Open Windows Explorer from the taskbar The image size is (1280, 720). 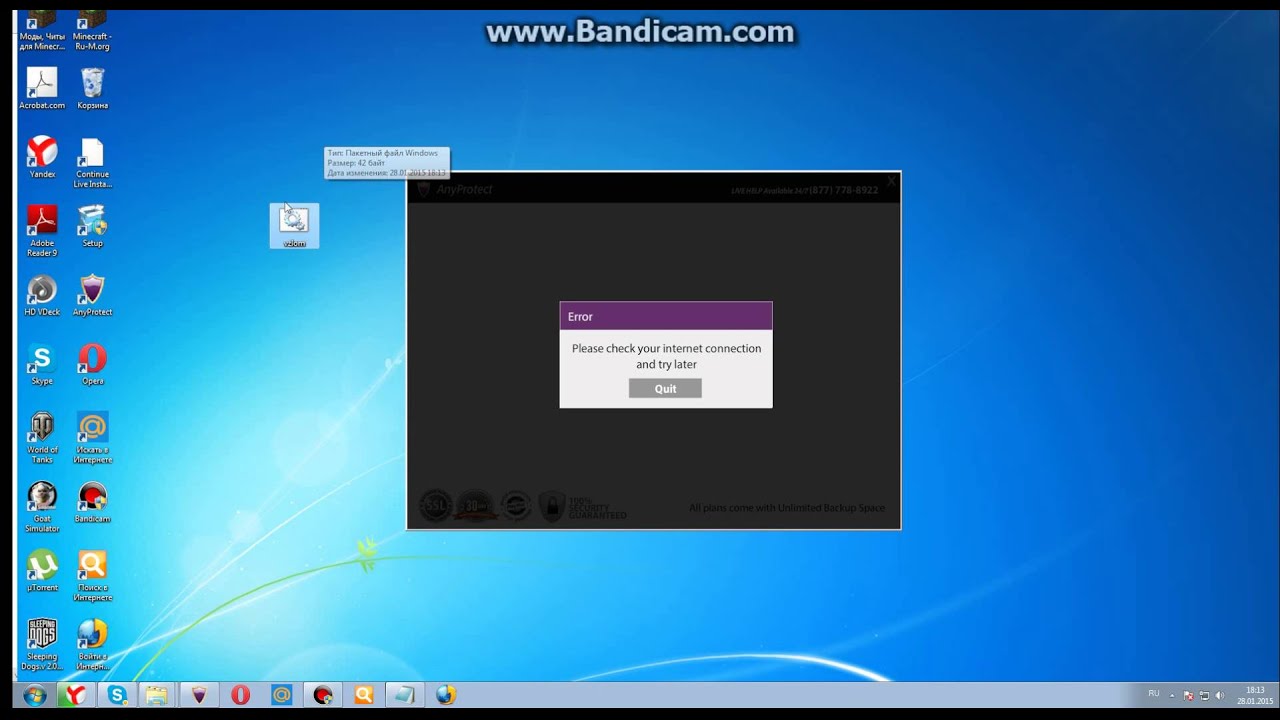coord(157,695)
